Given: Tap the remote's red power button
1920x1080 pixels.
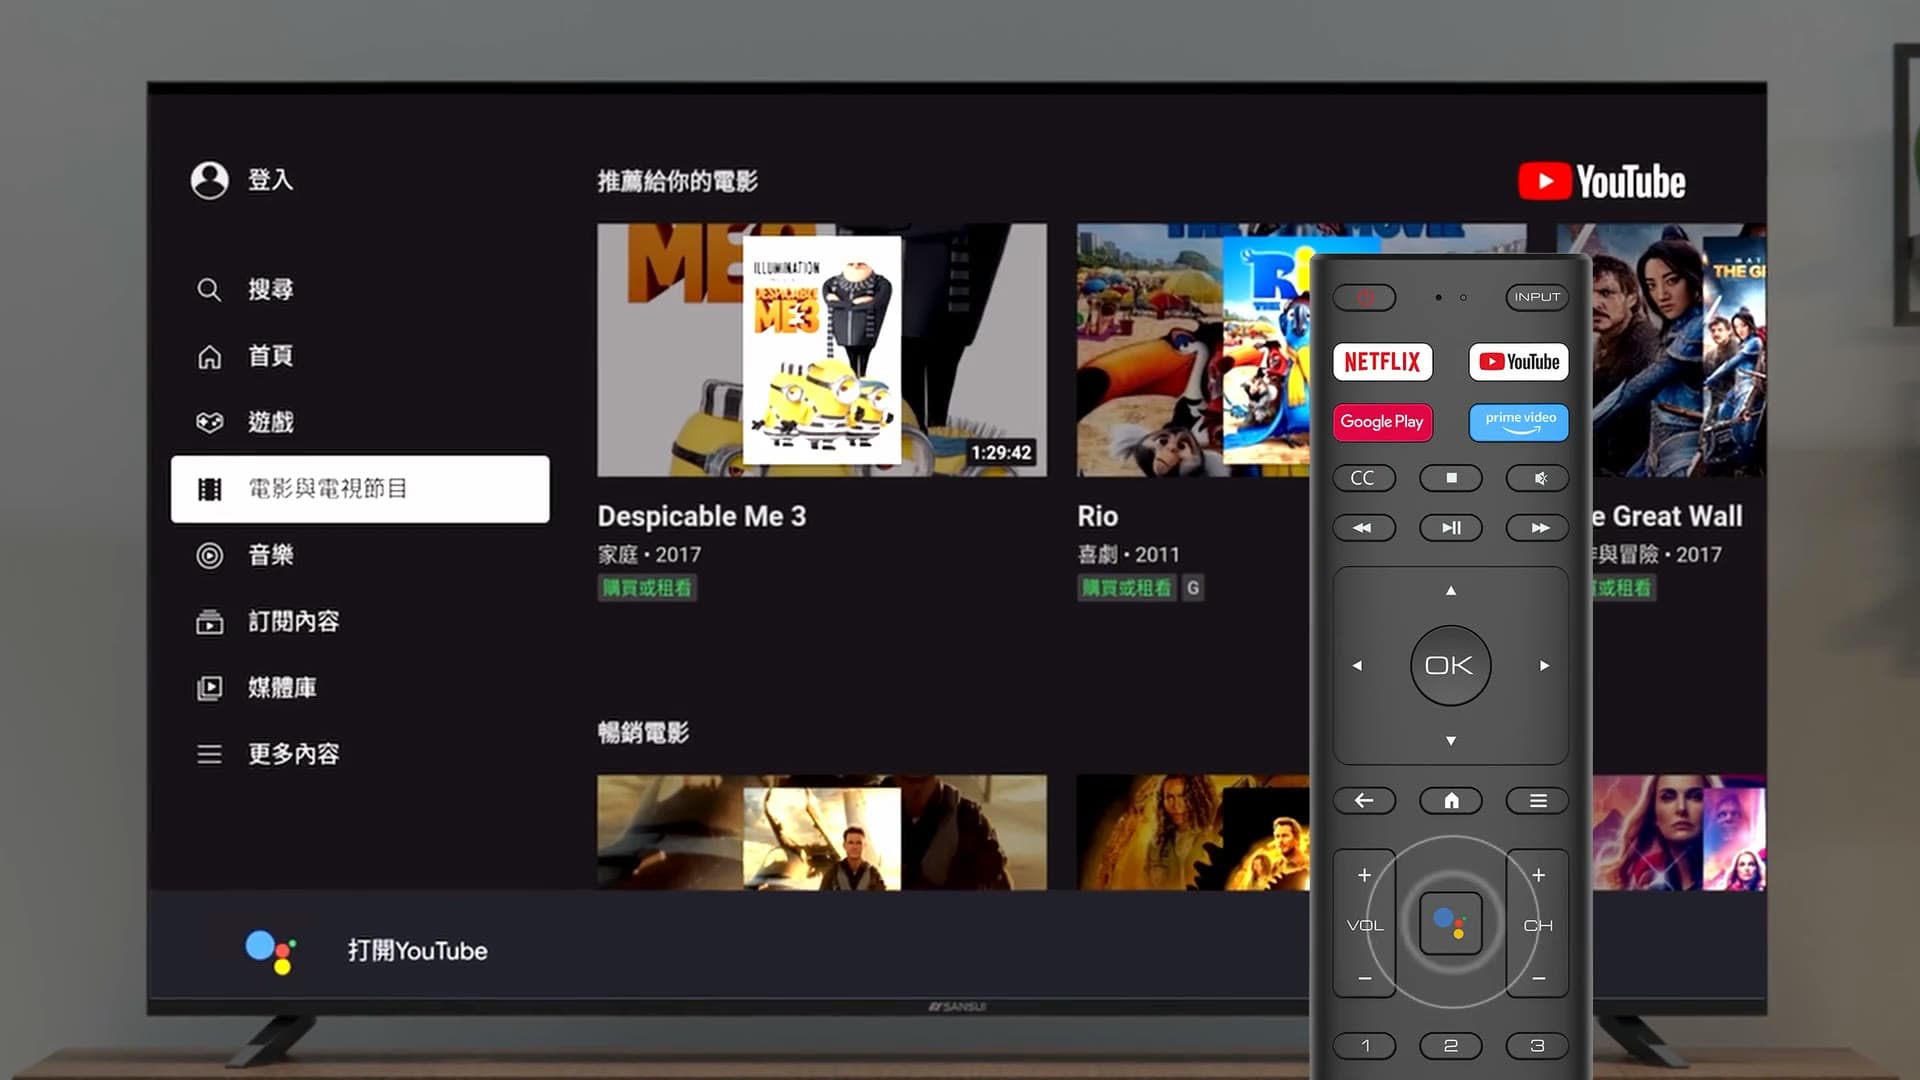Looking at the screenshot, I should tap(1364, 298).
